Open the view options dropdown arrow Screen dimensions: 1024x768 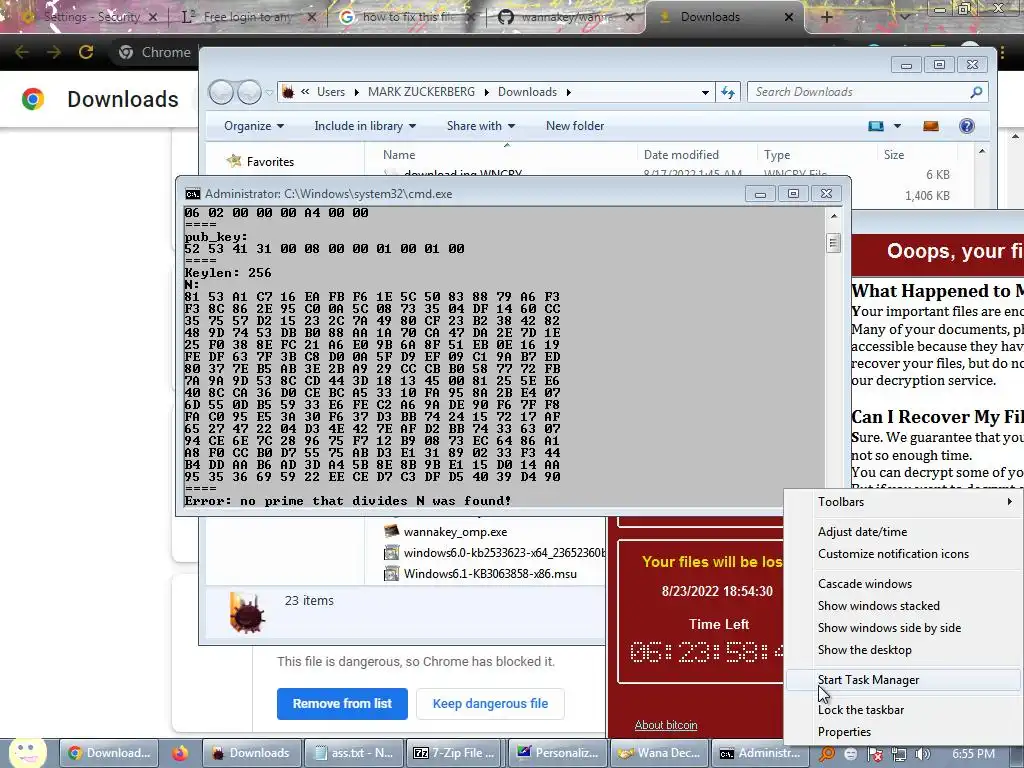897,126
